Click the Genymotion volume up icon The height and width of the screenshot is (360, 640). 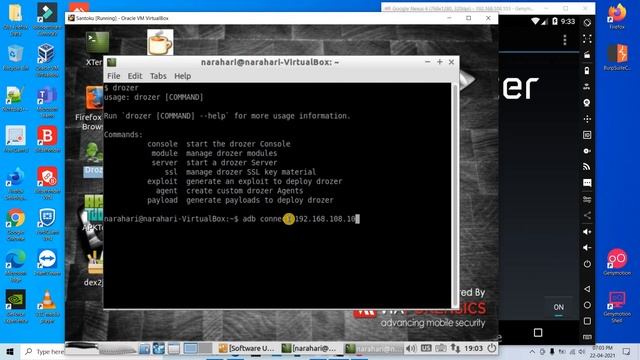tap(587, 231)
